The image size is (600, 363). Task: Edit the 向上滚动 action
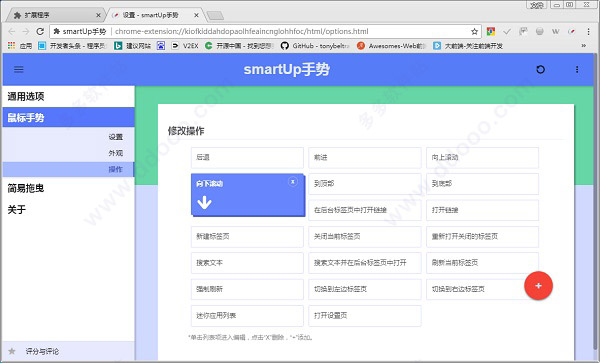[482, 158]
